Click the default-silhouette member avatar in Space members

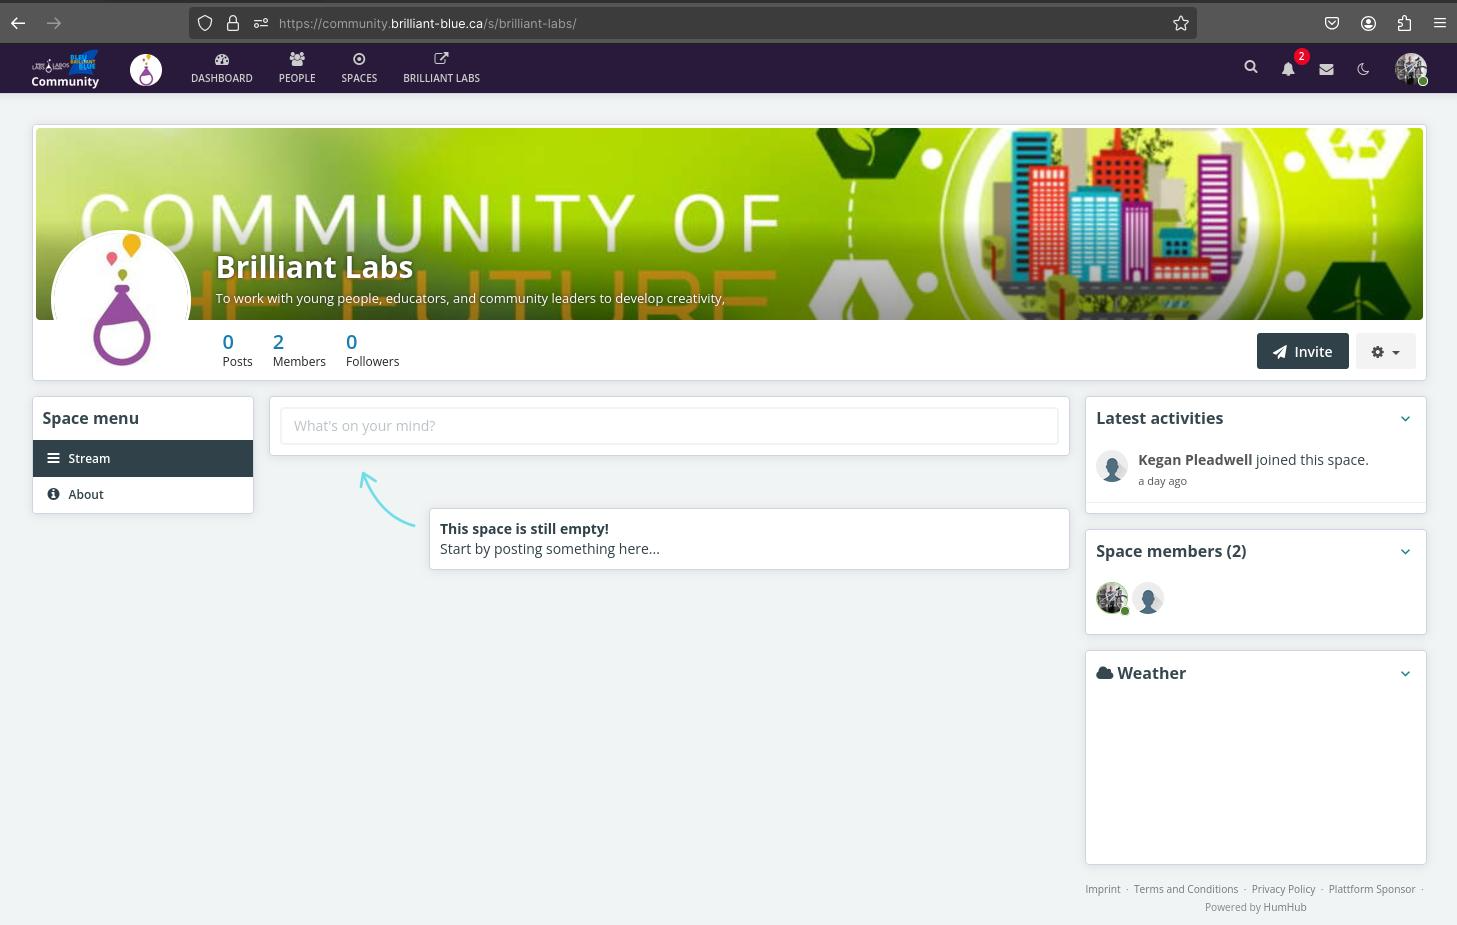[1148, 598]
